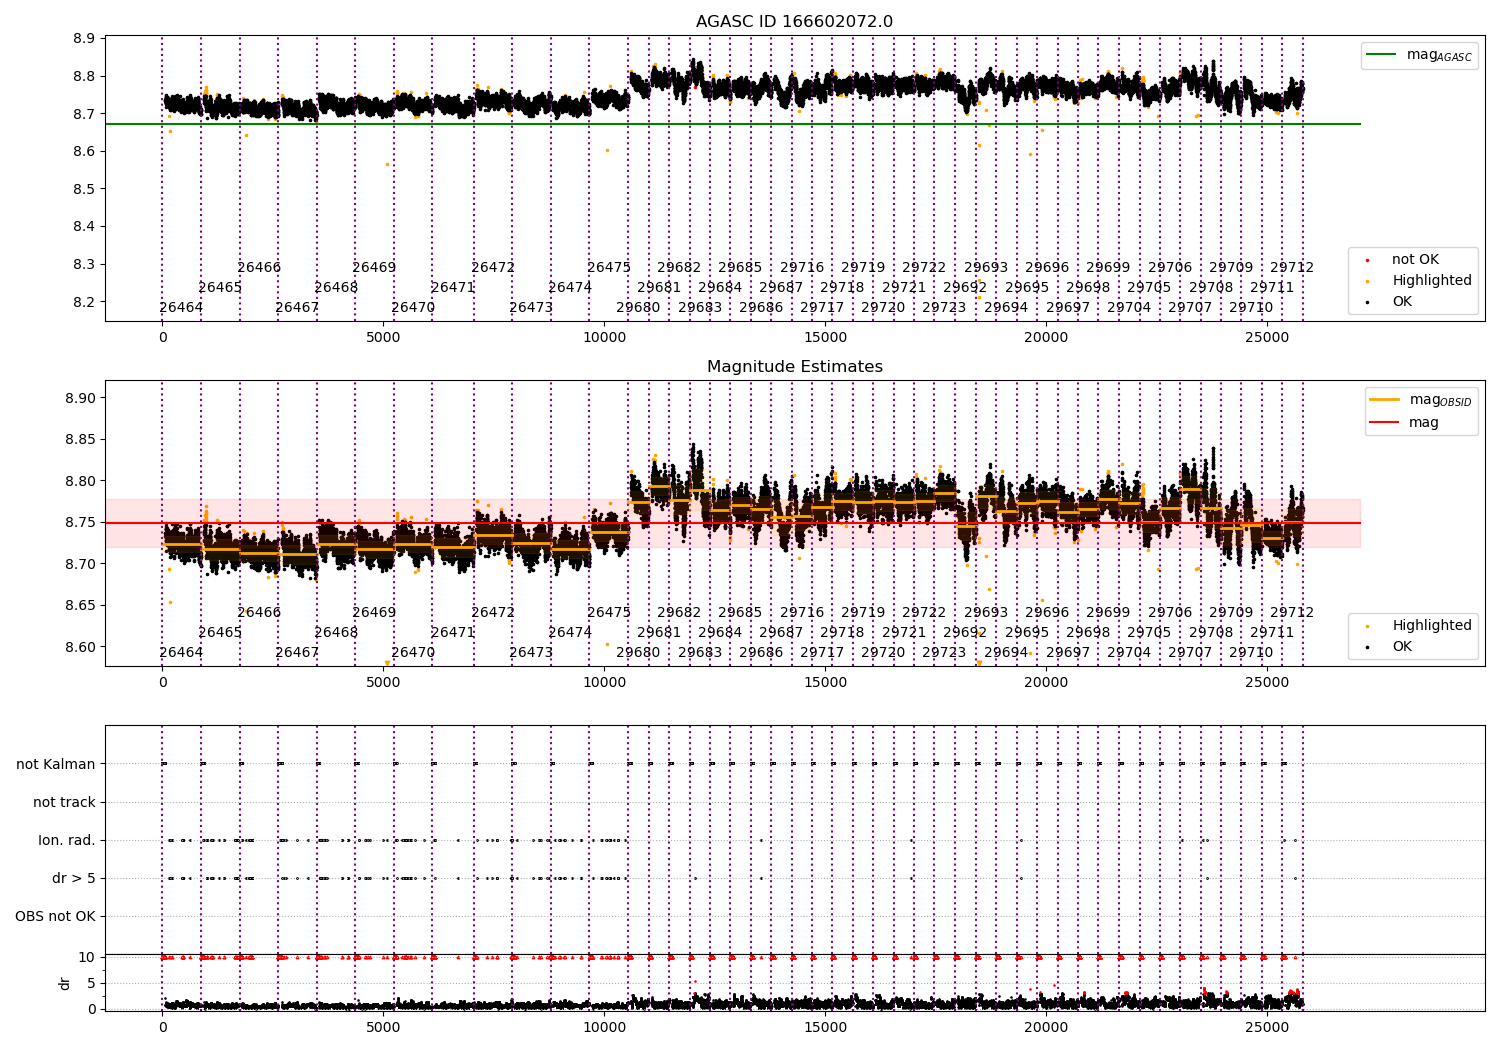Click the 'OBS not OK' y-axis label
This screenshot has width=1500, height=1050.
pos(55,917)
